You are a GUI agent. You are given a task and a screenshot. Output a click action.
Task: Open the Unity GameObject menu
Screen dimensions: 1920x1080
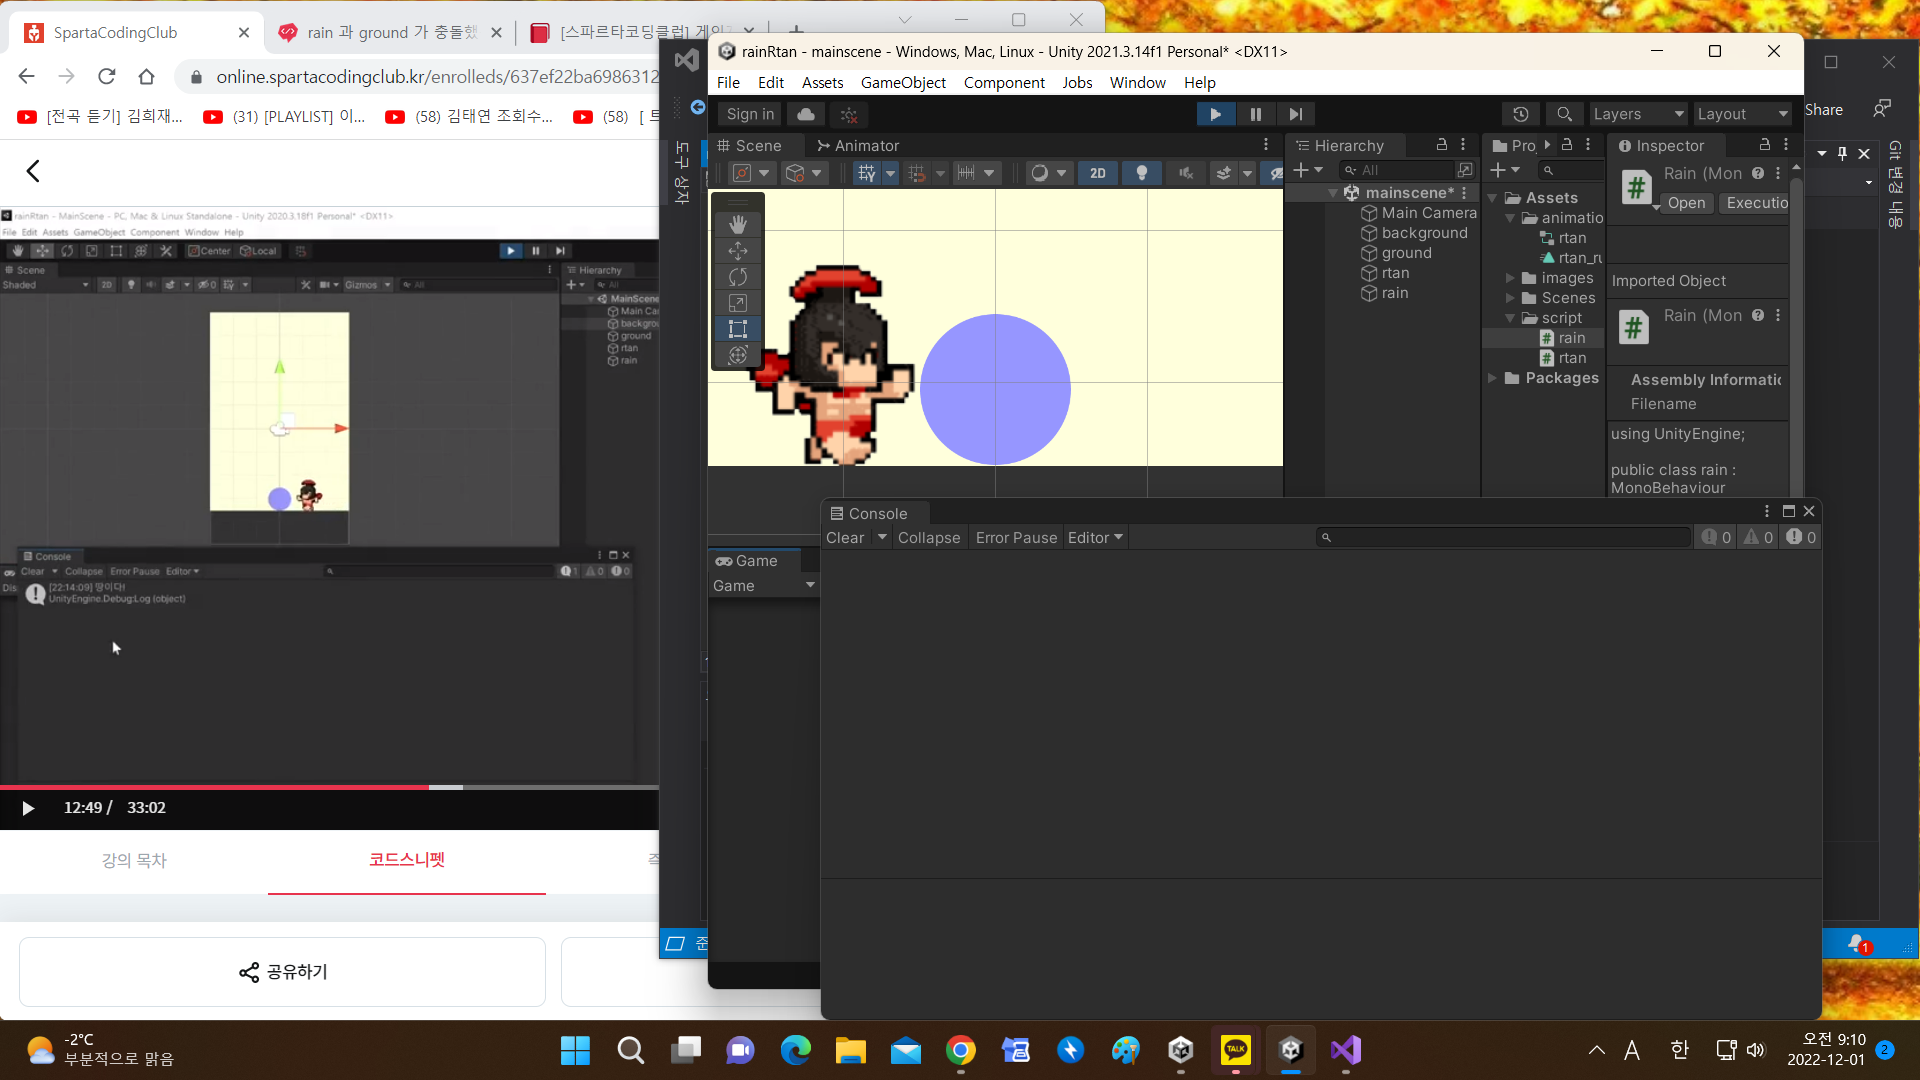coord(903,83)
